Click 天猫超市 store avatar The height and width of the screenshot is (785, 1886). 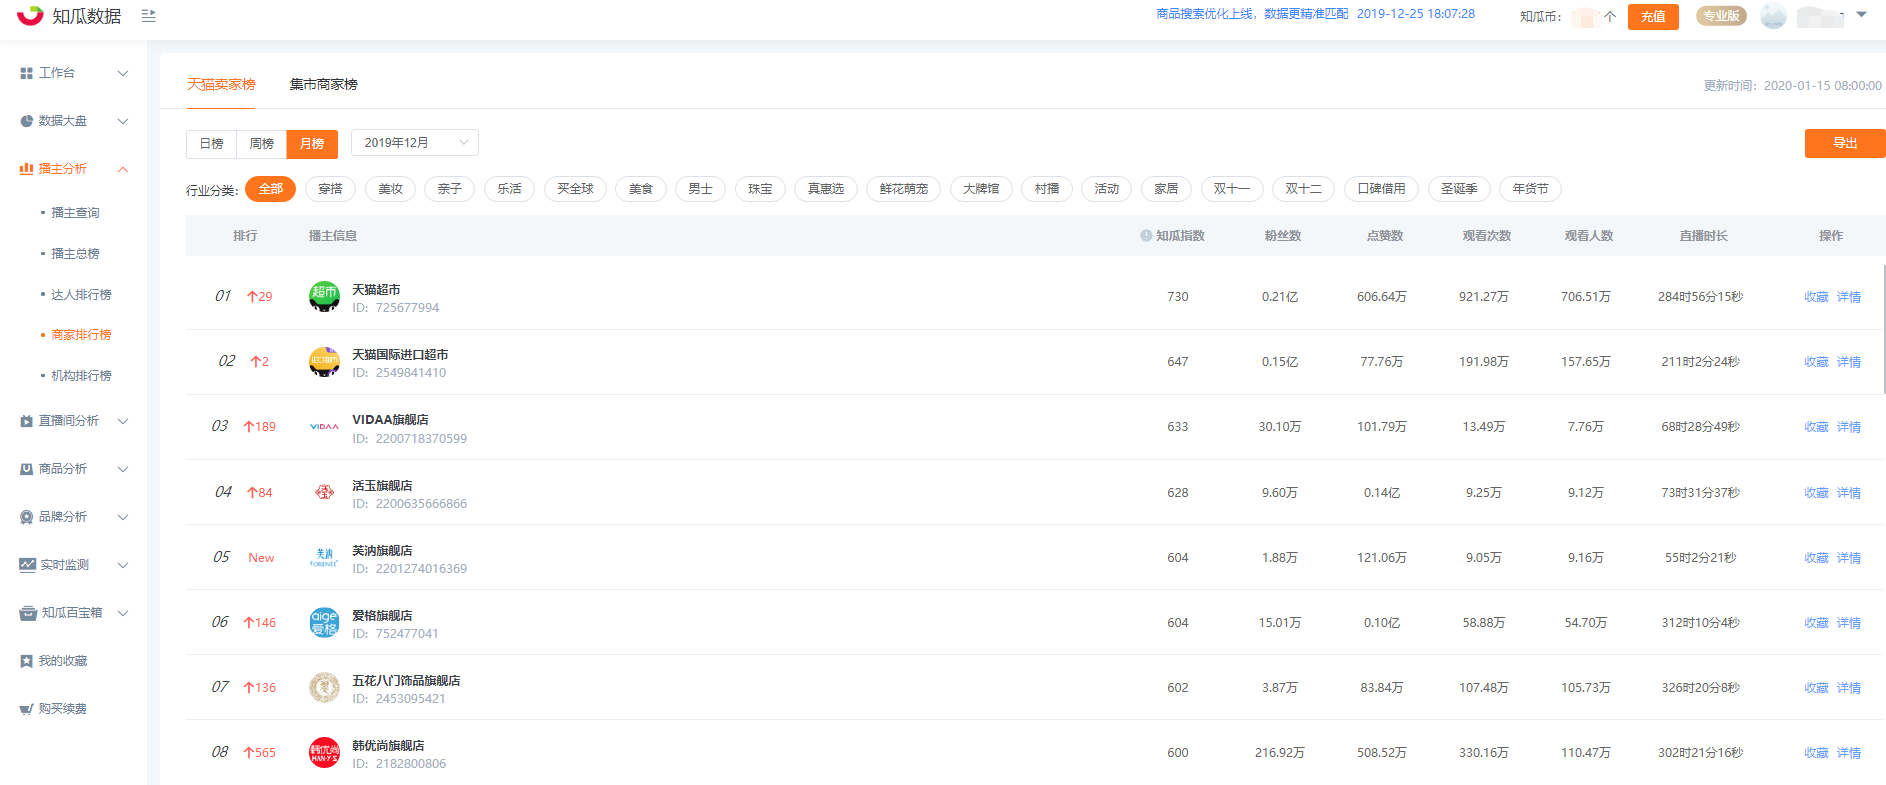pyautogui.click(x=324, y=297)
